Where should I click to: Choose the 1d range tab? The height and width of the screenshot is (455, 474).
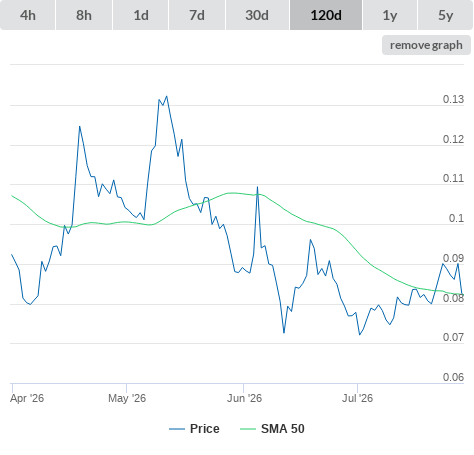tap(141, 15)
